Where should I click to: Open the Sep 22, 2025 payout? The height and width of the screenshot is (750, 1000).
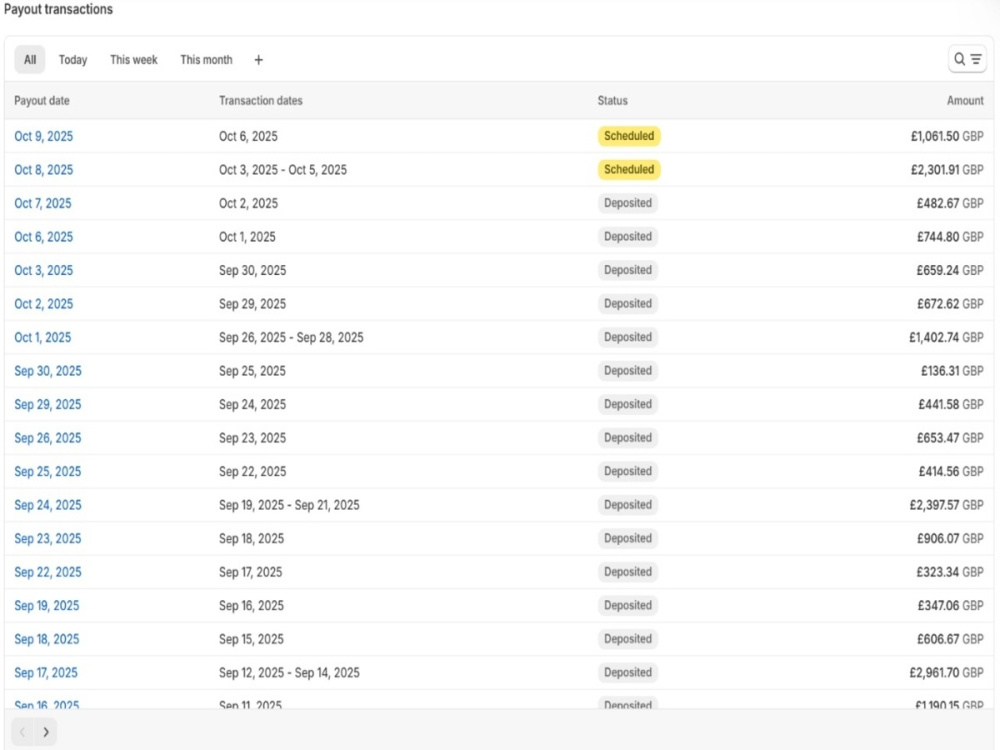48,572
